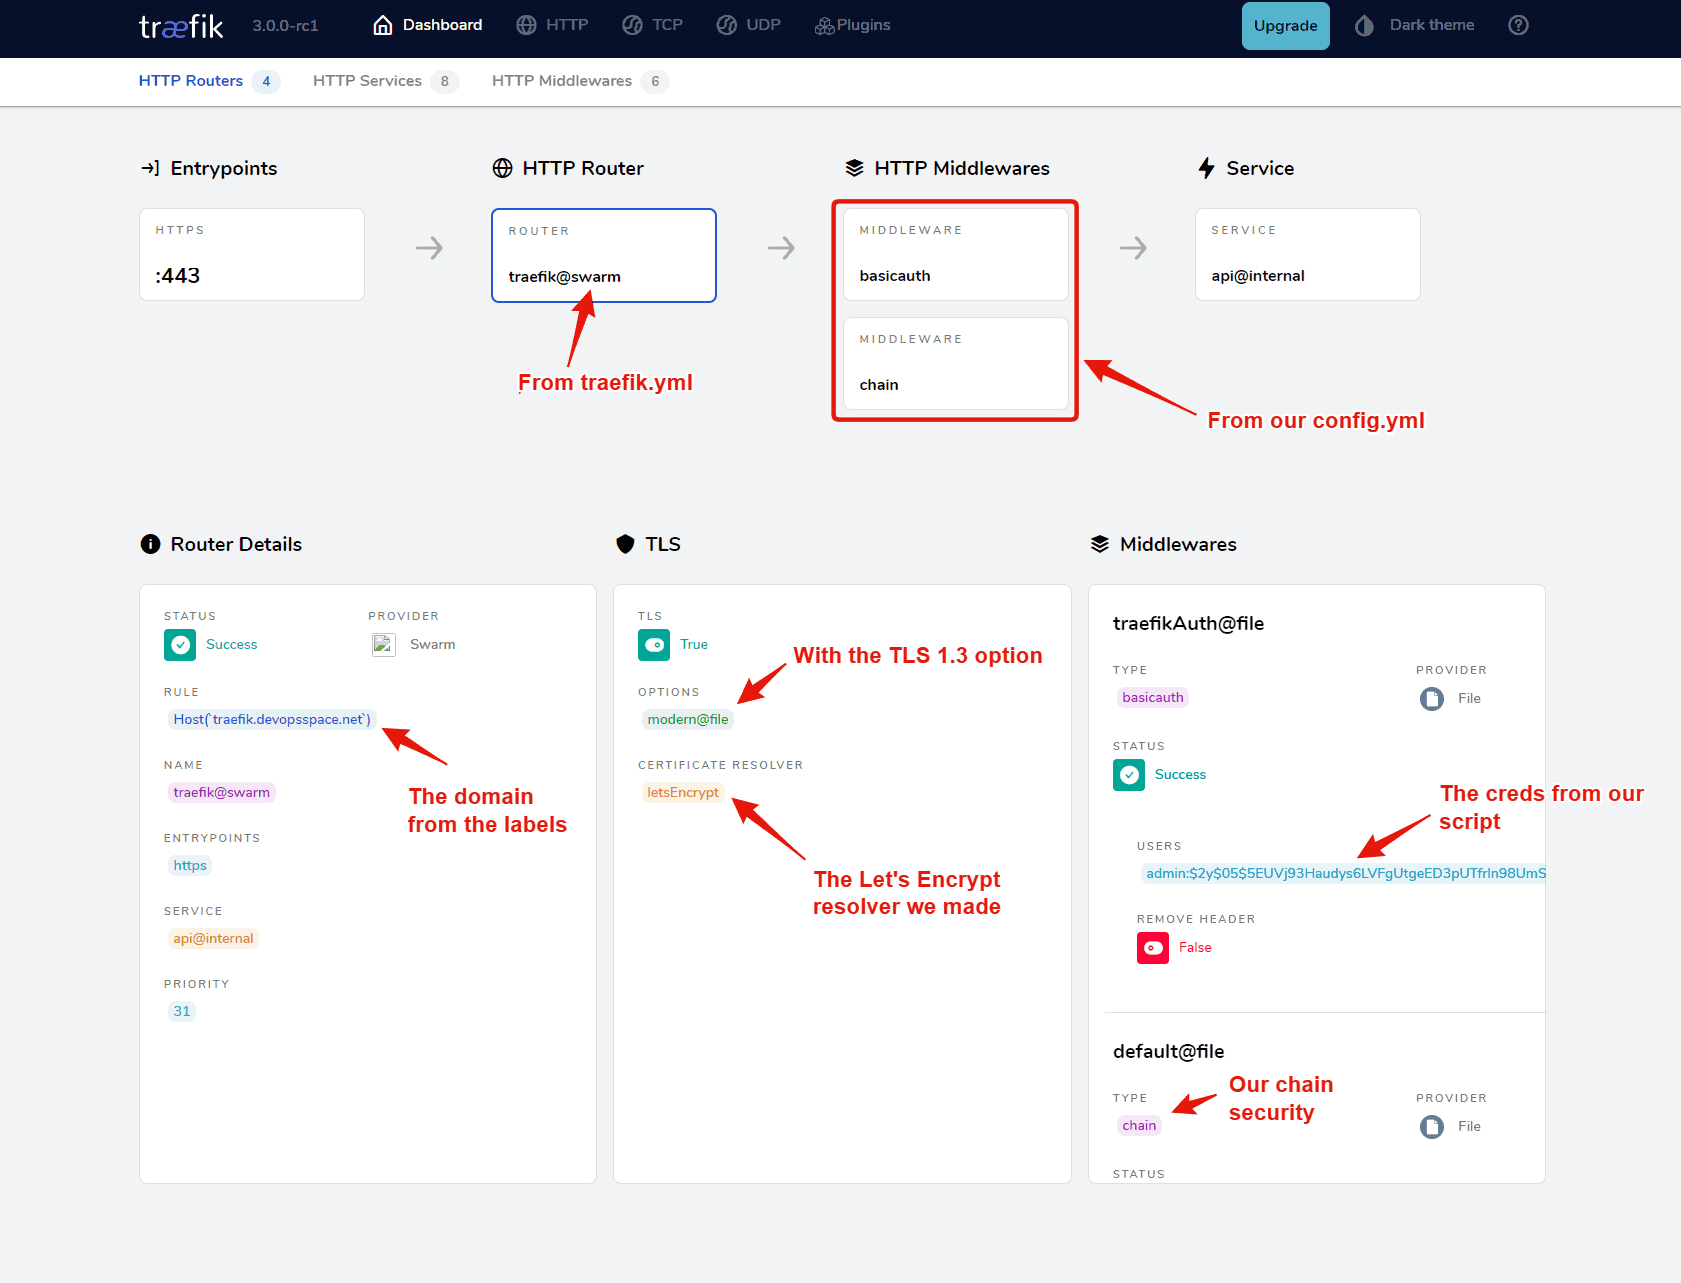Open the HTTPS :443 entrypoint card
This screenshot has height=1283, width=1681.
[252, 254]
